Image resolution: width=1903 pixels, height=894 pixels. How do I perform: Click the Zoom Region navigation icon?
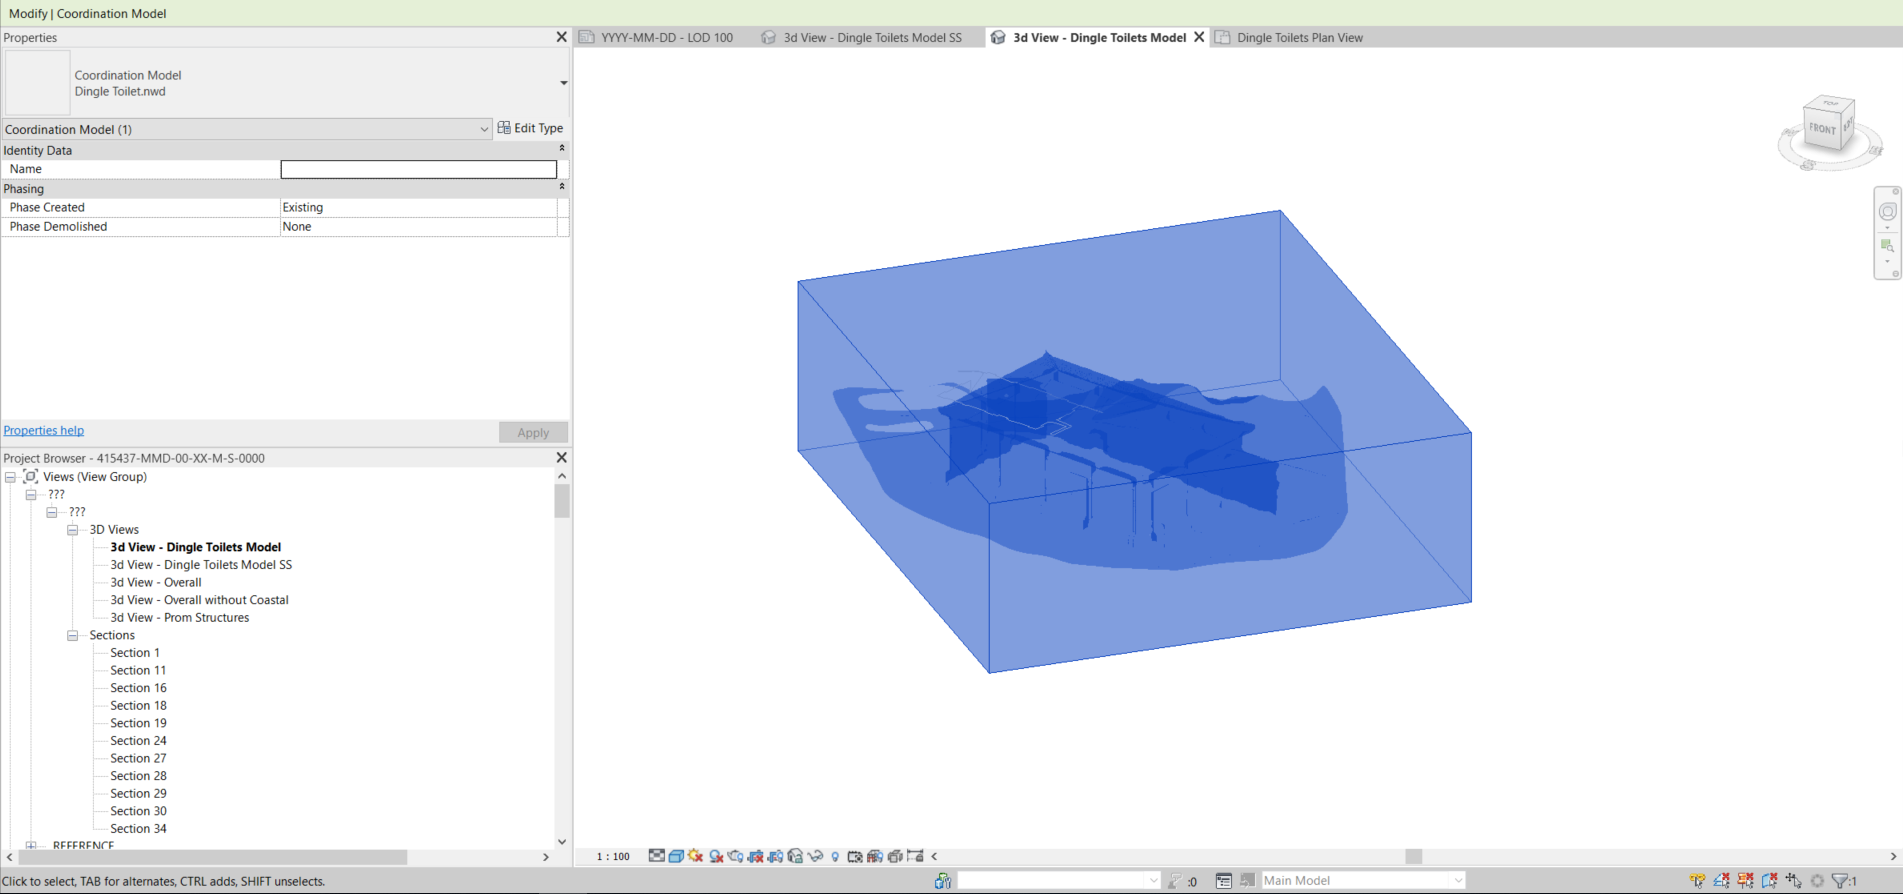point(1887,246)
